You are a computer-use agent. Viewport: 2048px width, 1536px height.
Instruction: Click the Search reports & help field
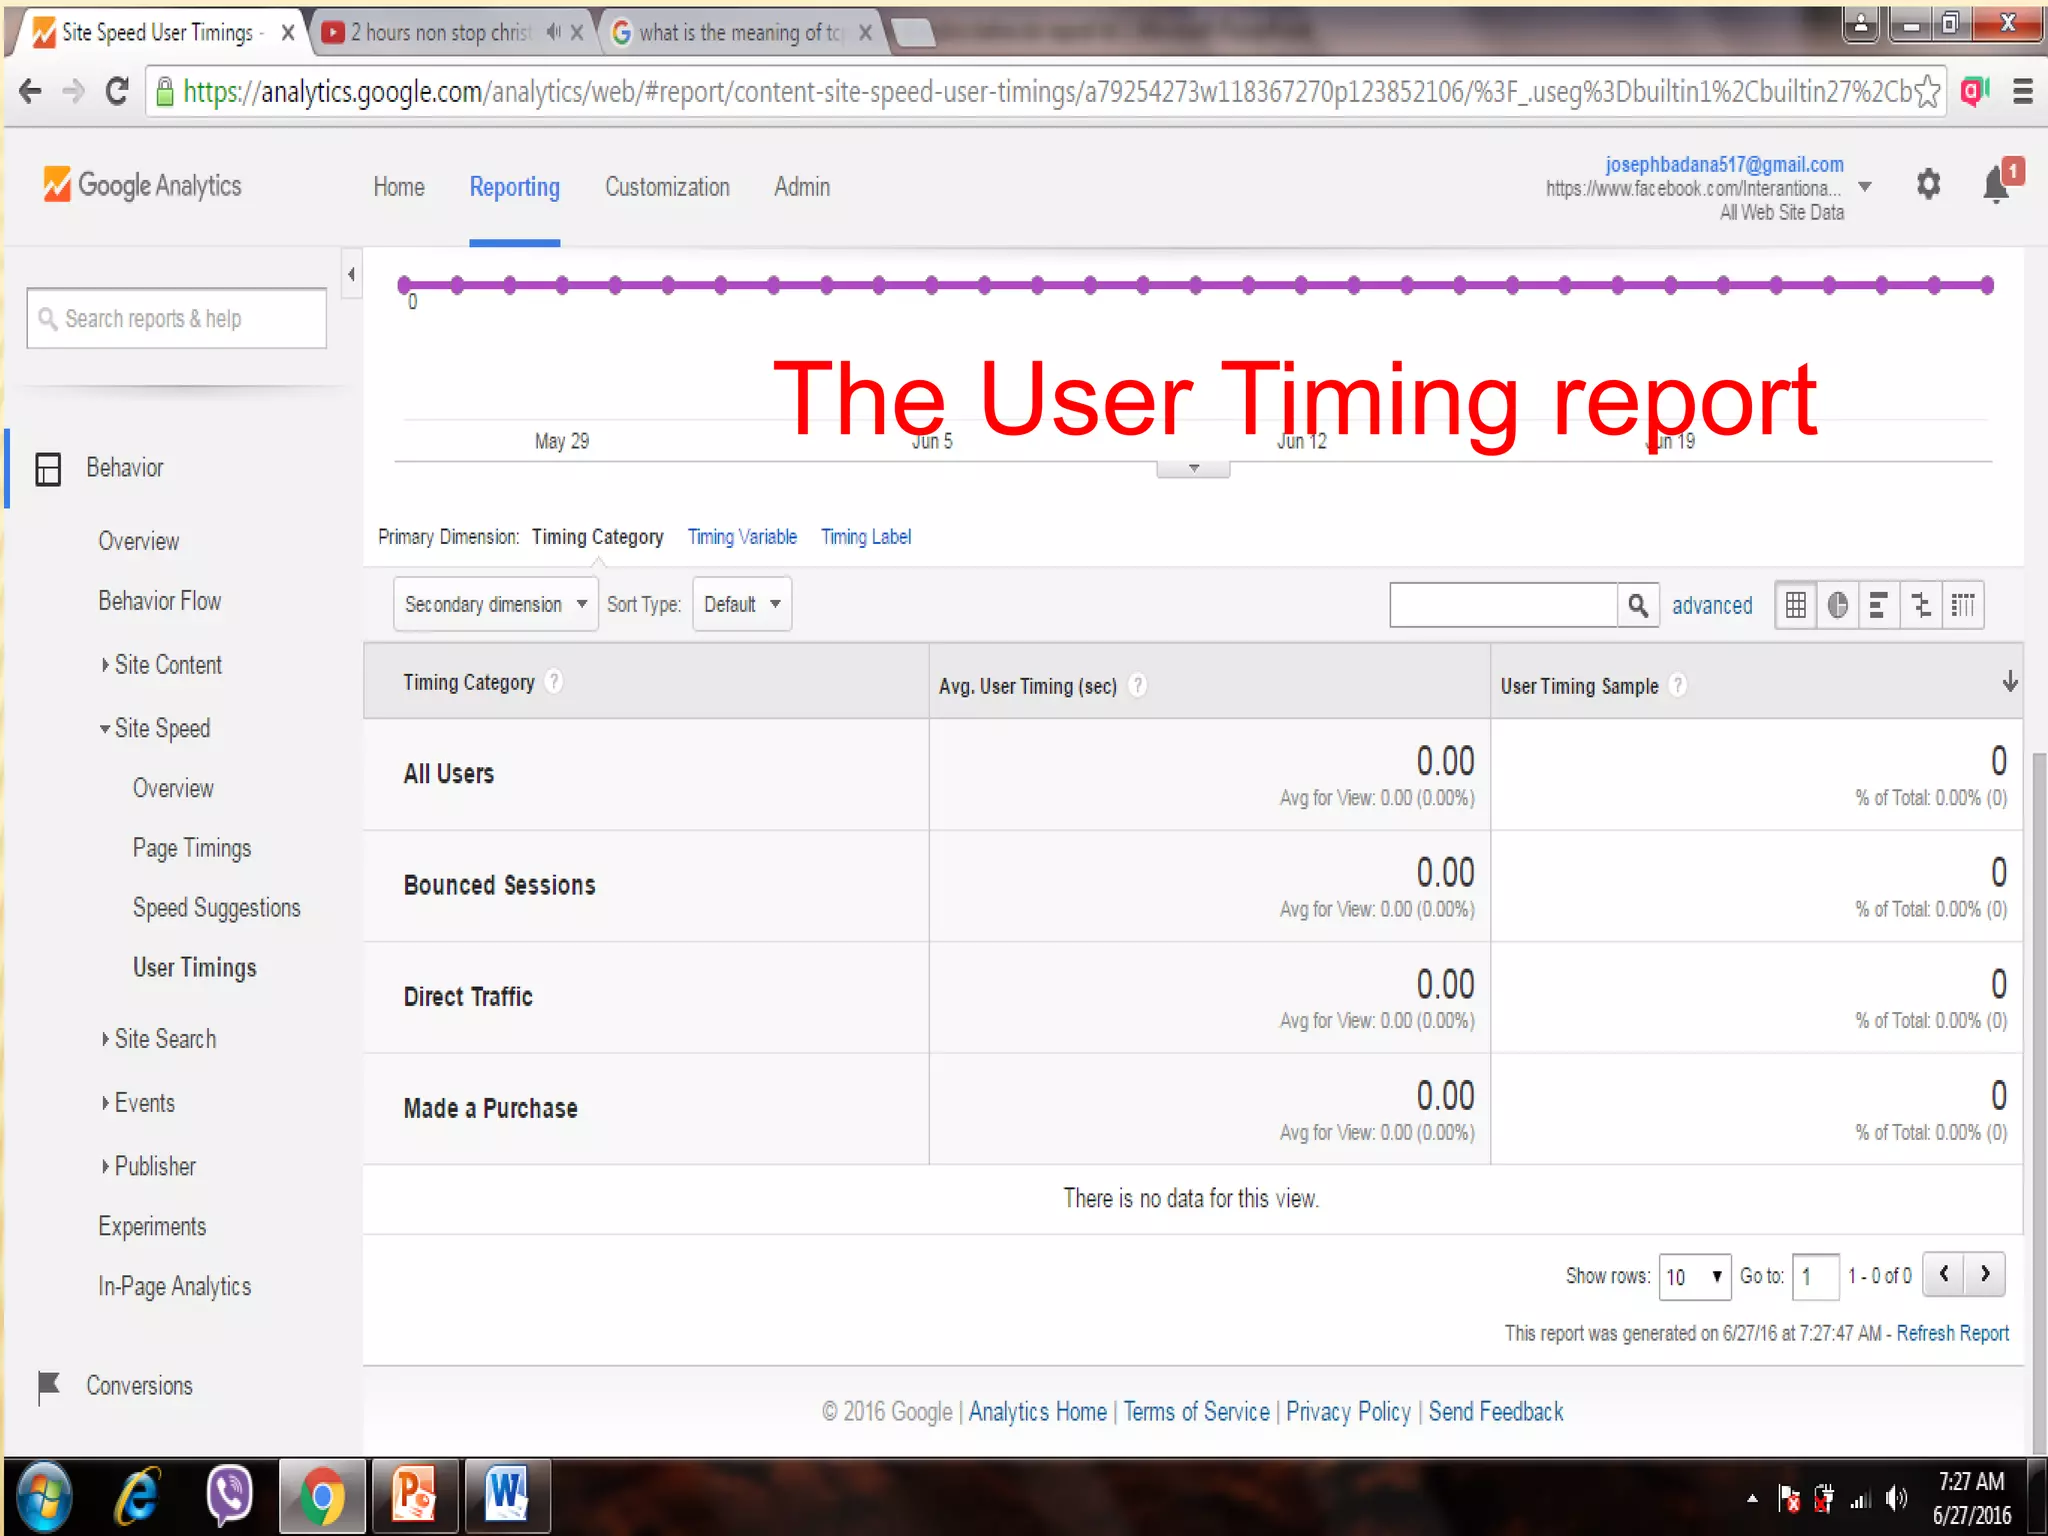click(177, 319)
